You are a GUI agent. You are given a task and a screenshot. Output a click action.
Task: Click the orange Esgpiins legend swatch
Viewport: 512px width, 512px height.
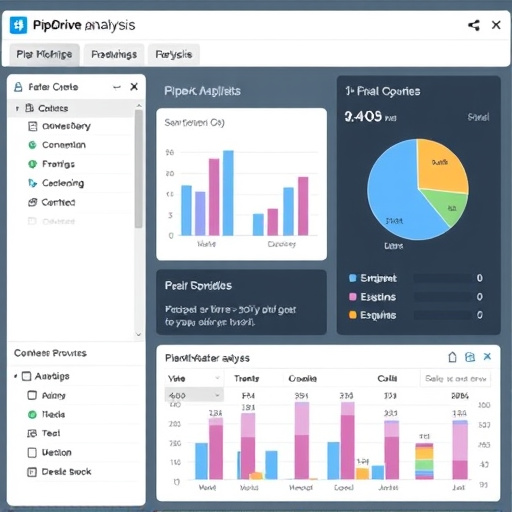click(352, 315)
